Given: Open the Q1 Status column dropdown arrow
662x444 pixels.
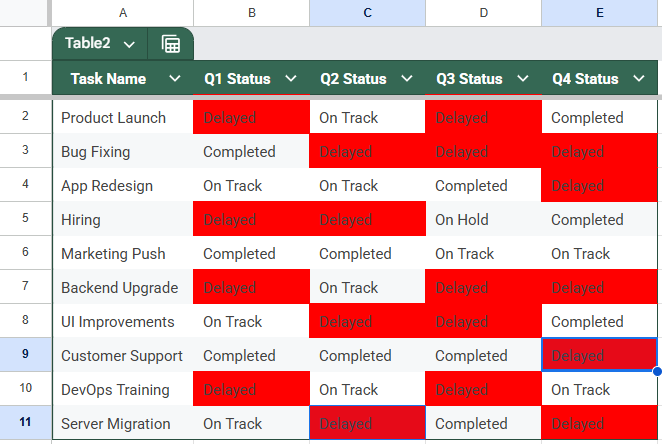Looking at the screenshot, I should (290, 78).
